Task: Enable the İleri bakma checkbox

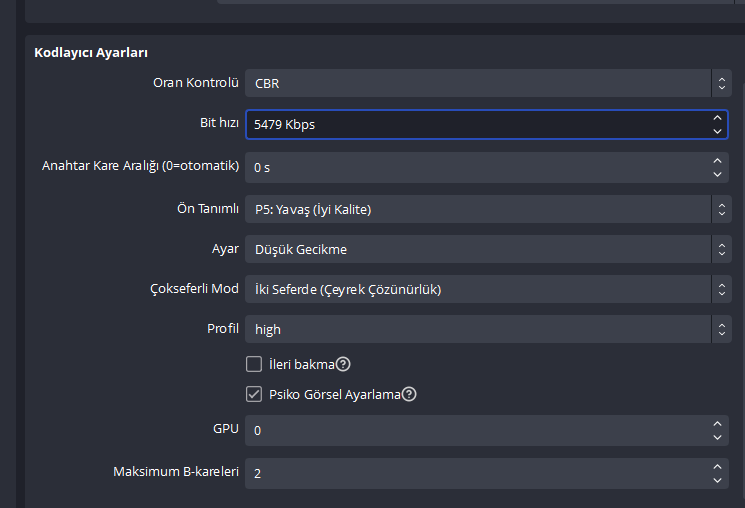Action: point(254,364)
